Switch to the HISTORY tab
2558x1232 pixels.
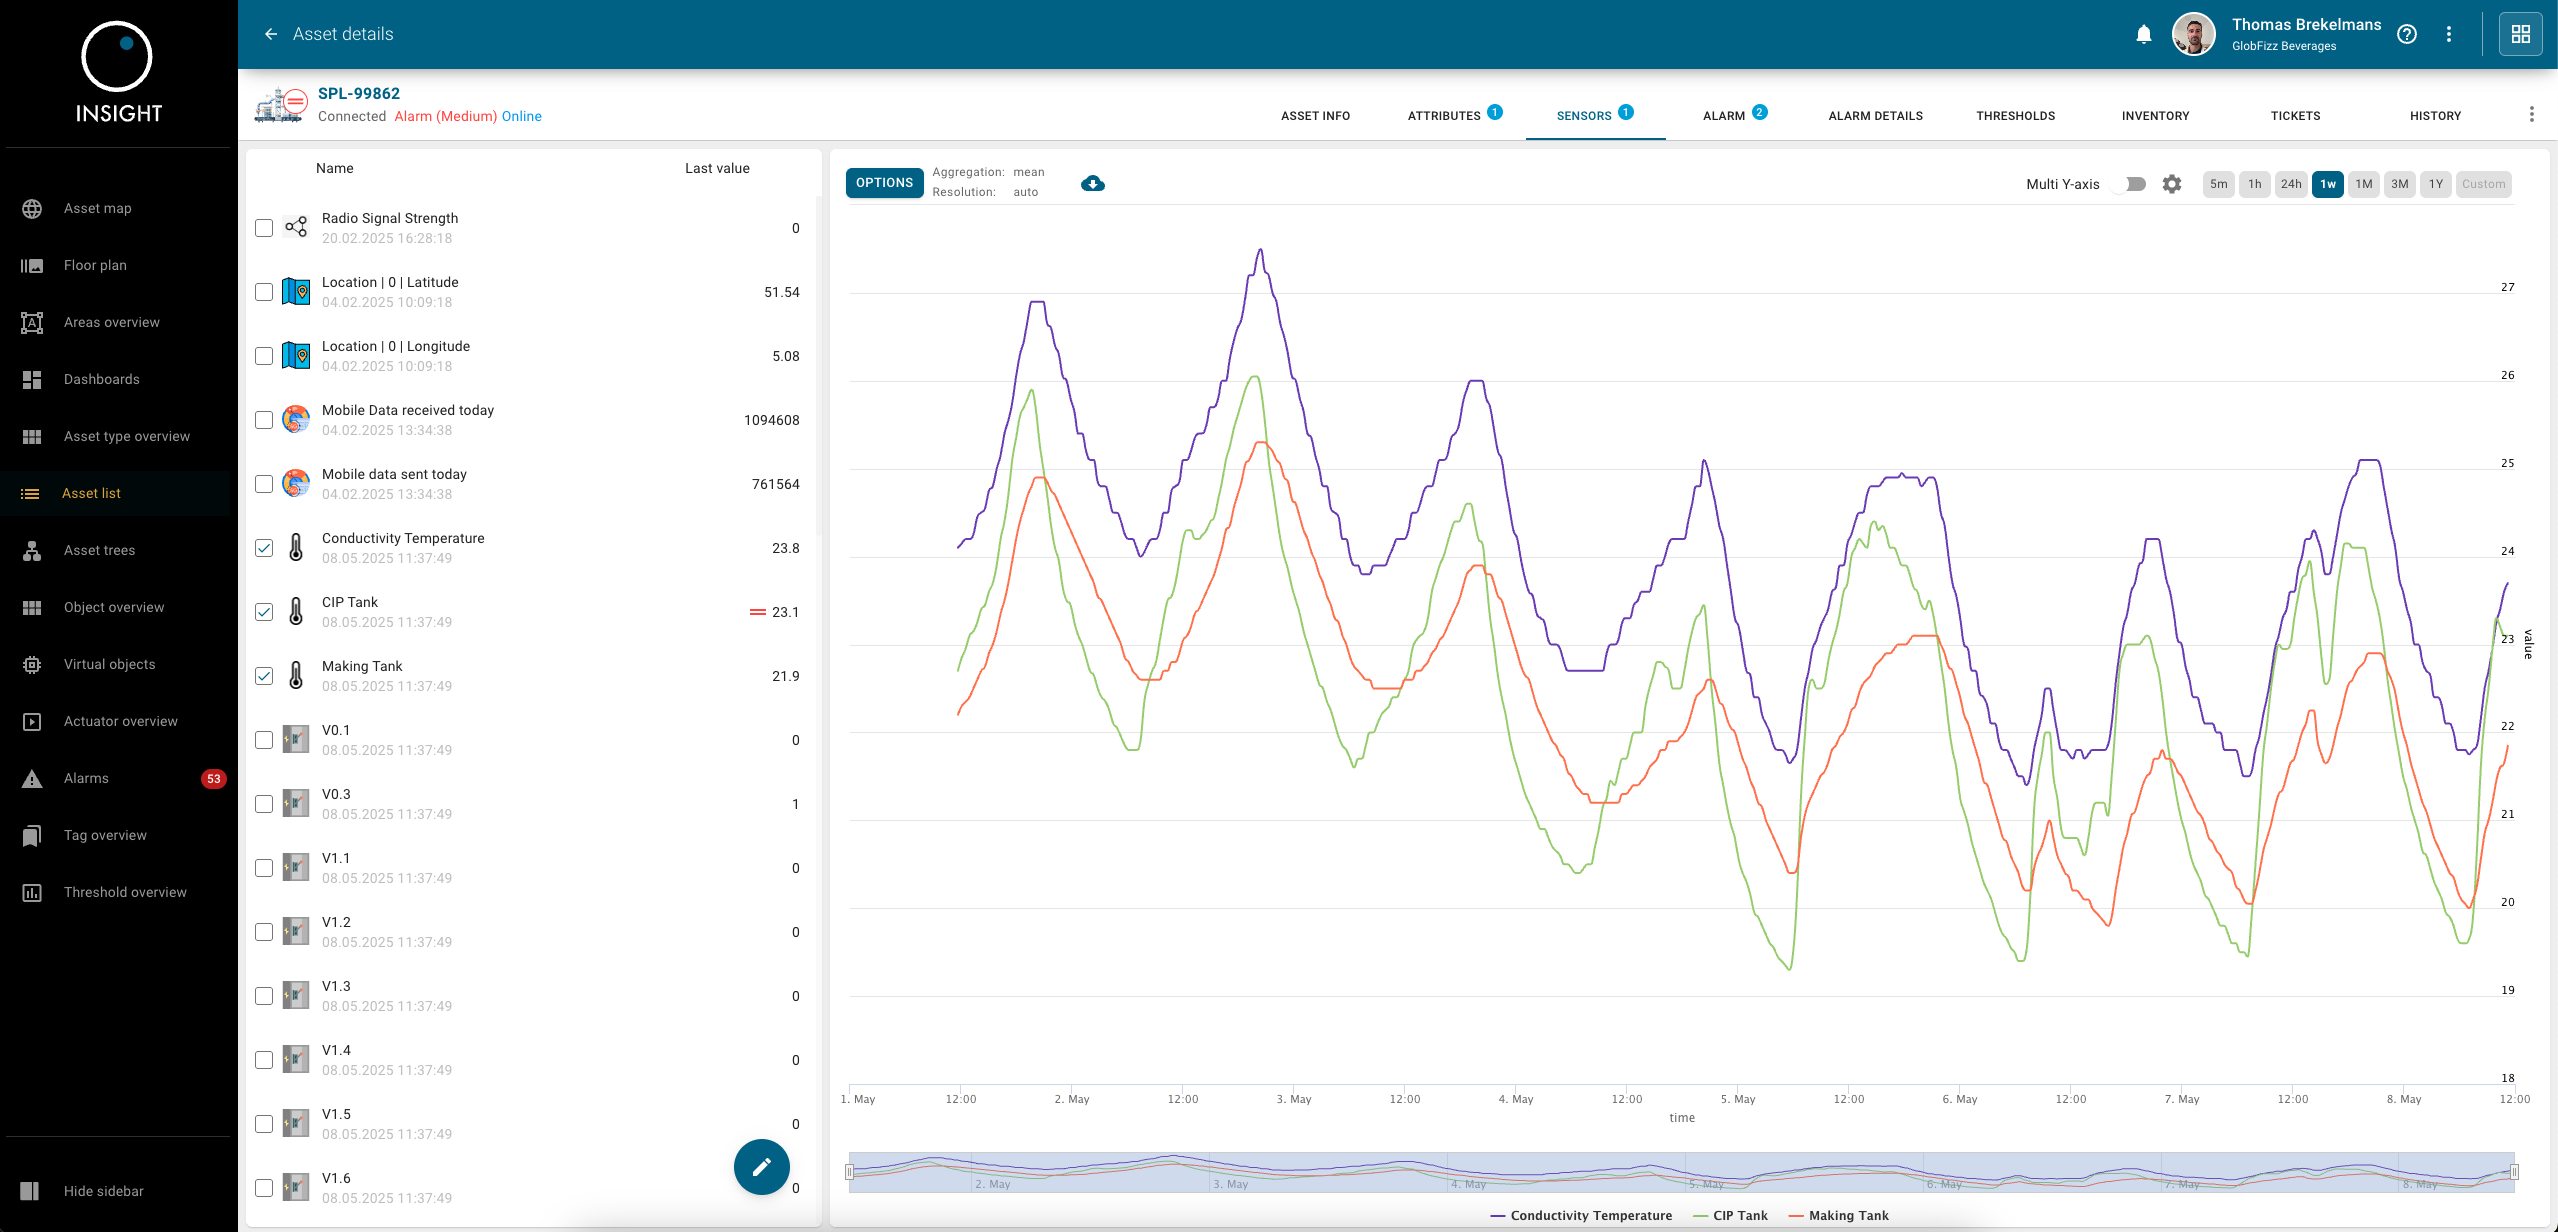[2435, 116]
